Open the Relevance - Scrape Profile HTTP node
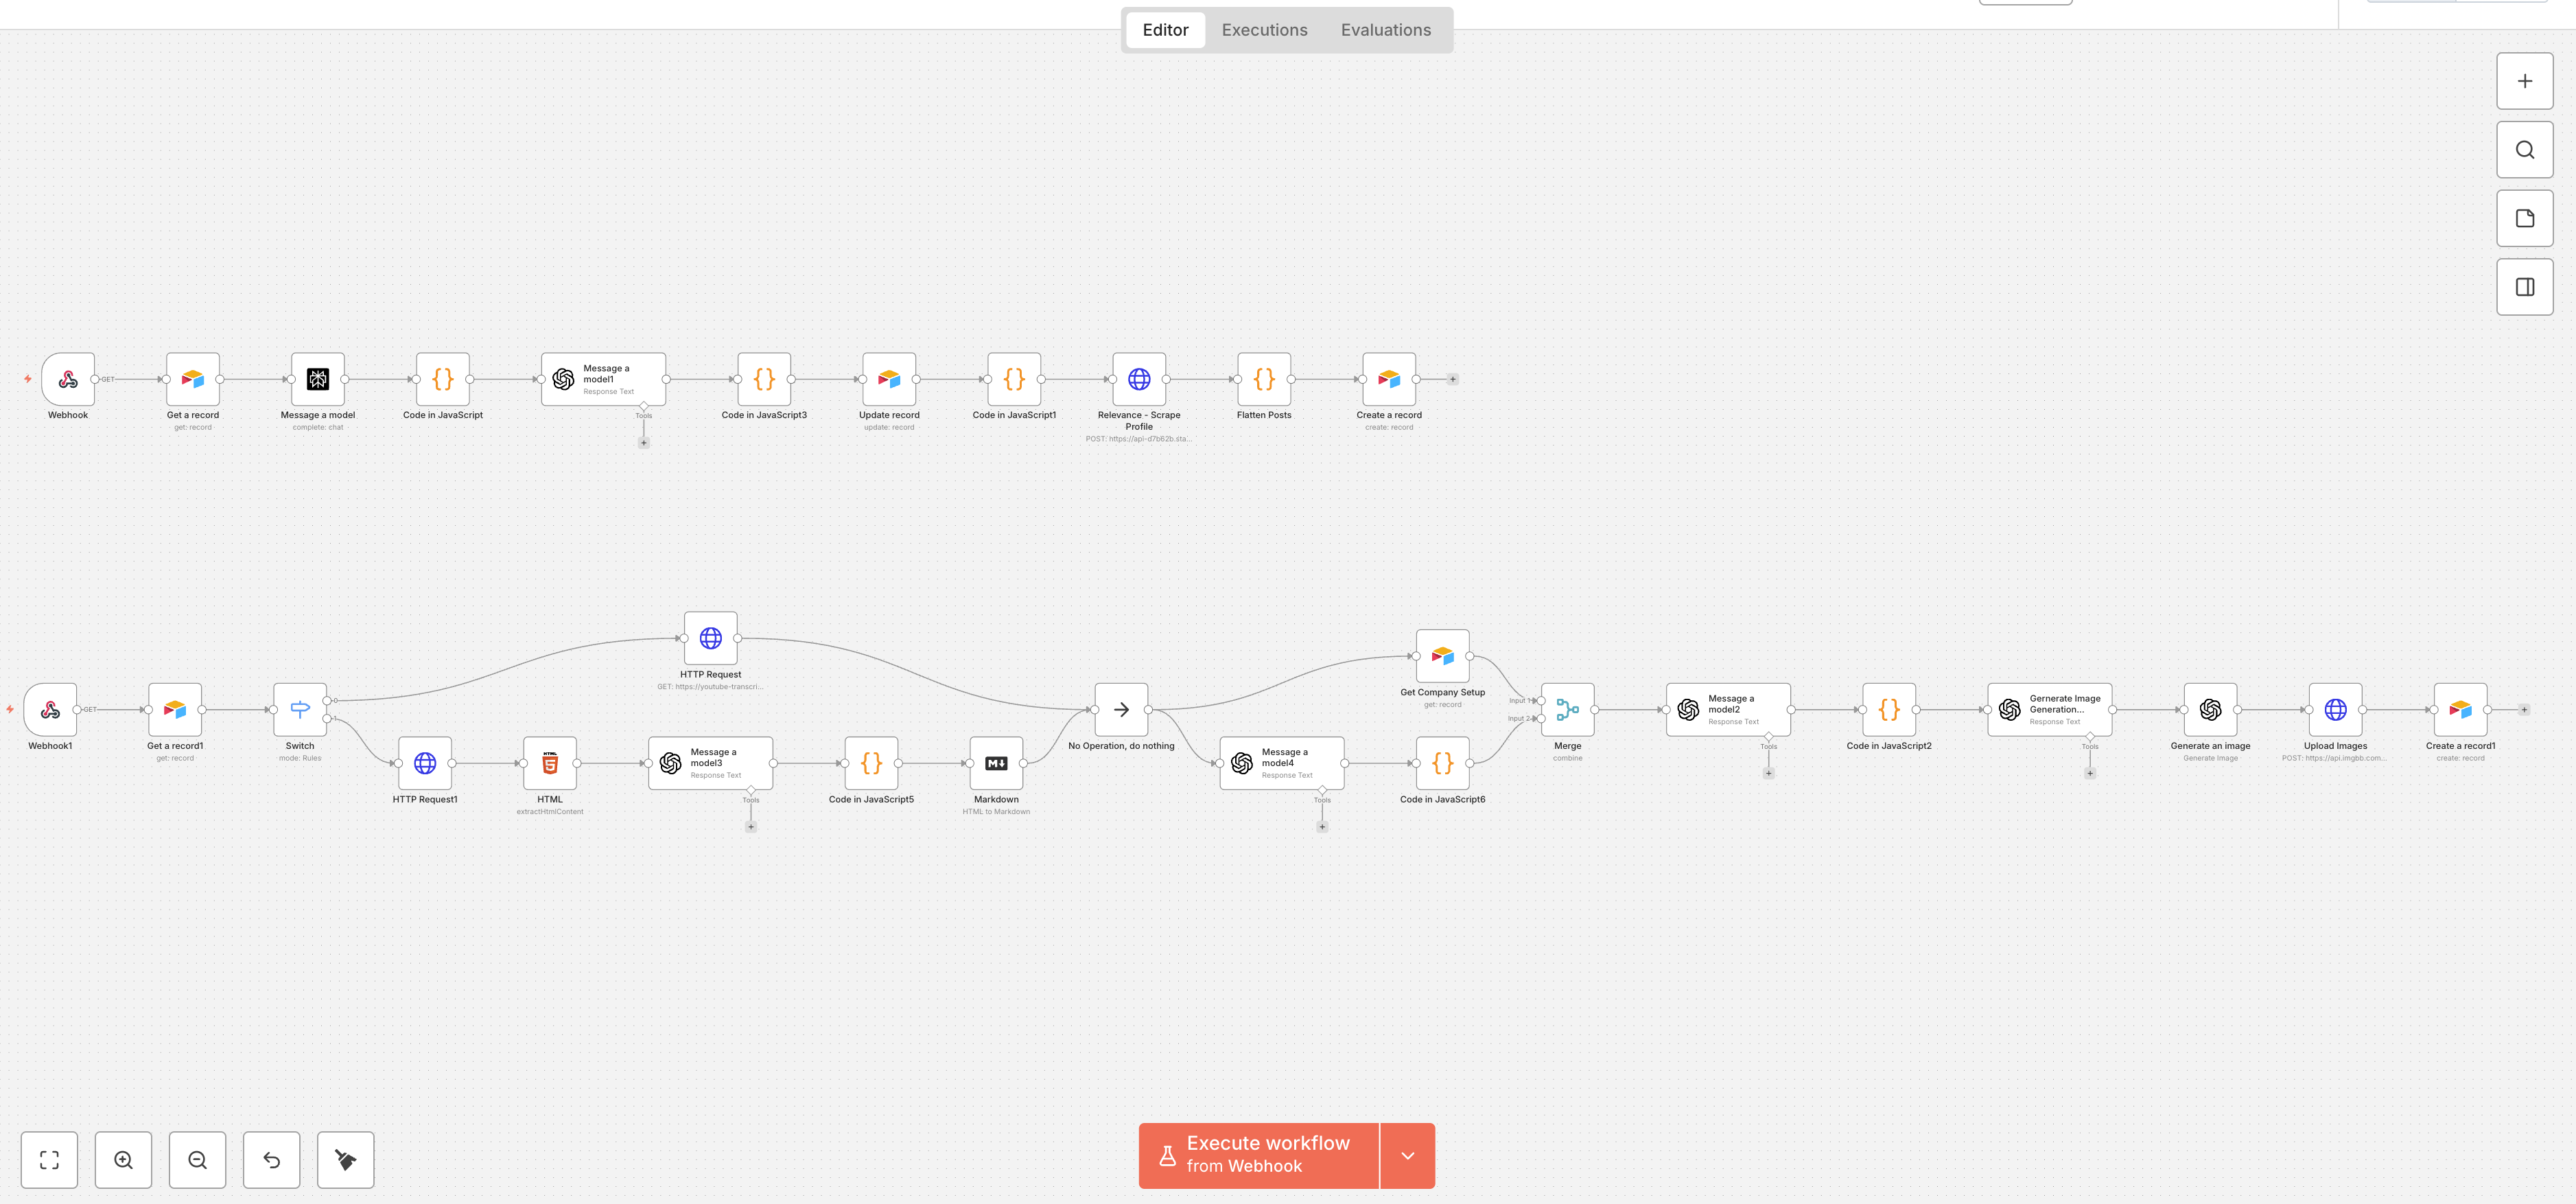 [1138, 379]
